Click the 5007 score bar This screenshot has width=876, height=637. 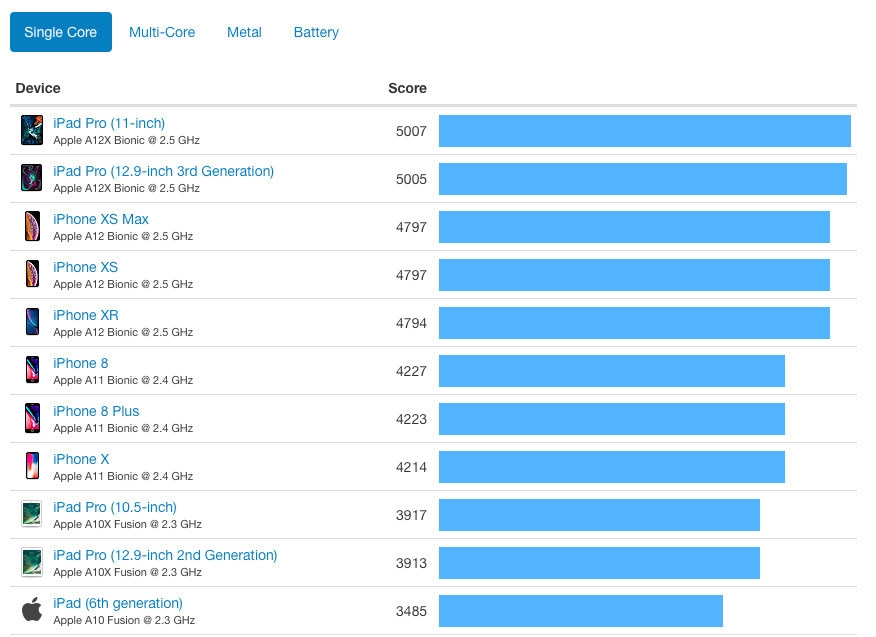pos(645,131)
